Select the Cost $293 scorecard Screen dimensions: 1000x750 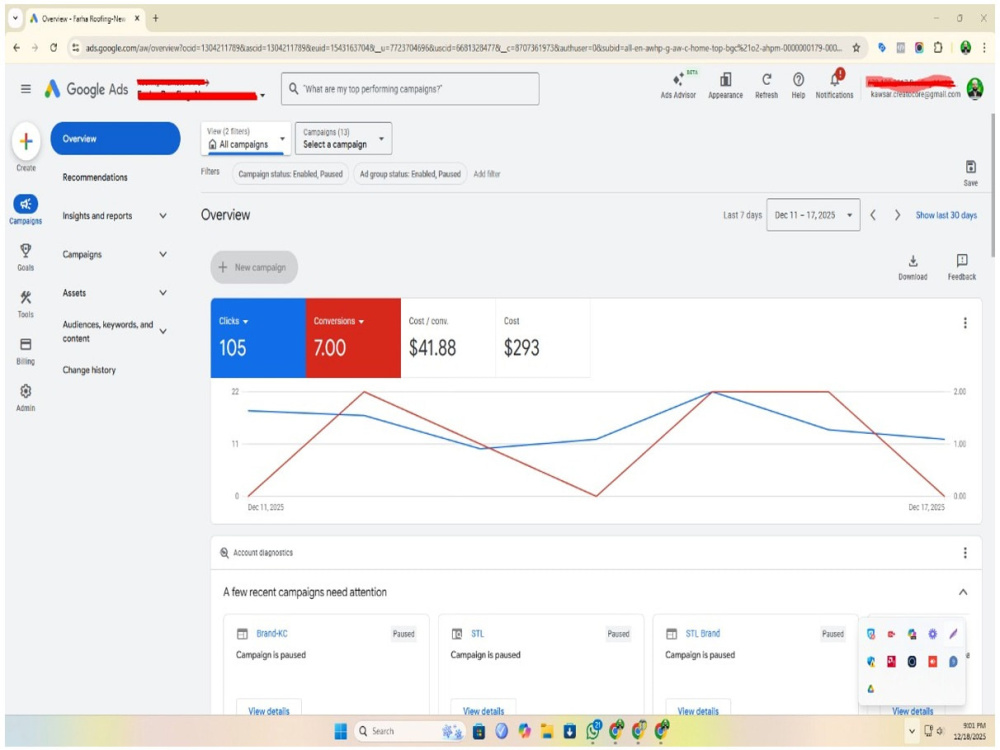[543, 338]
